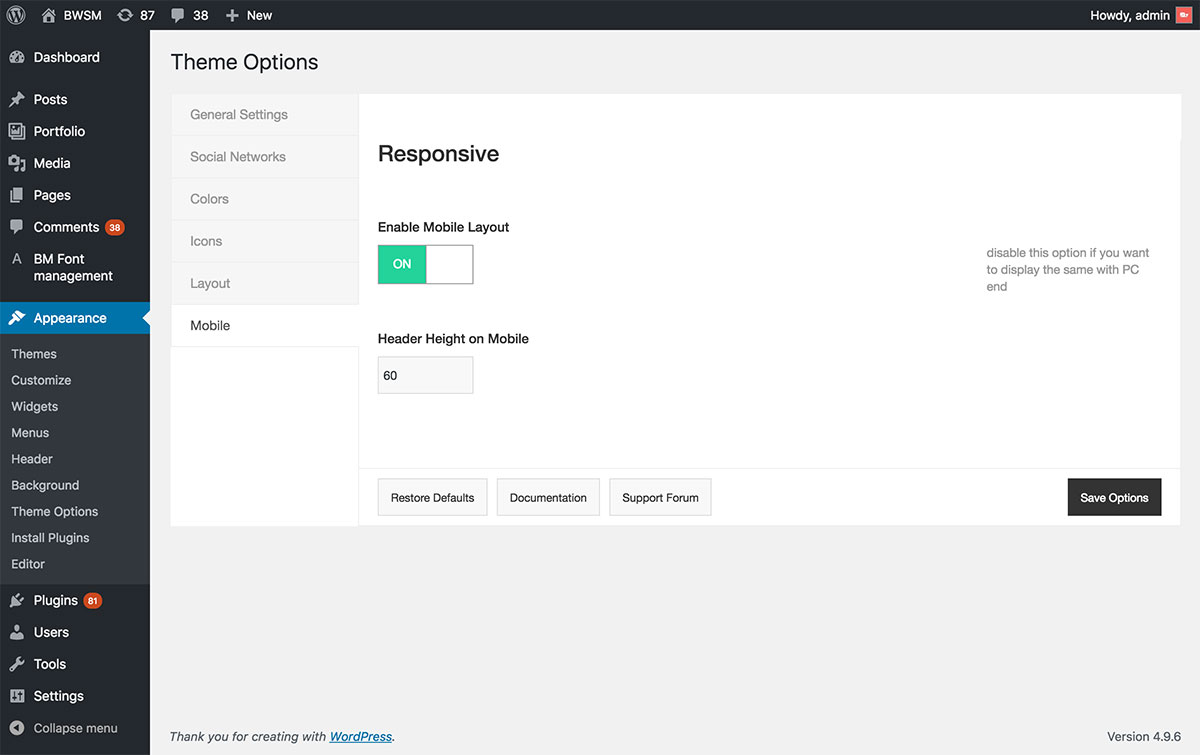The width and height of the screenshot is (1200, 755).
Task: Click the admin avatar icon
Action: point(1184,15)
